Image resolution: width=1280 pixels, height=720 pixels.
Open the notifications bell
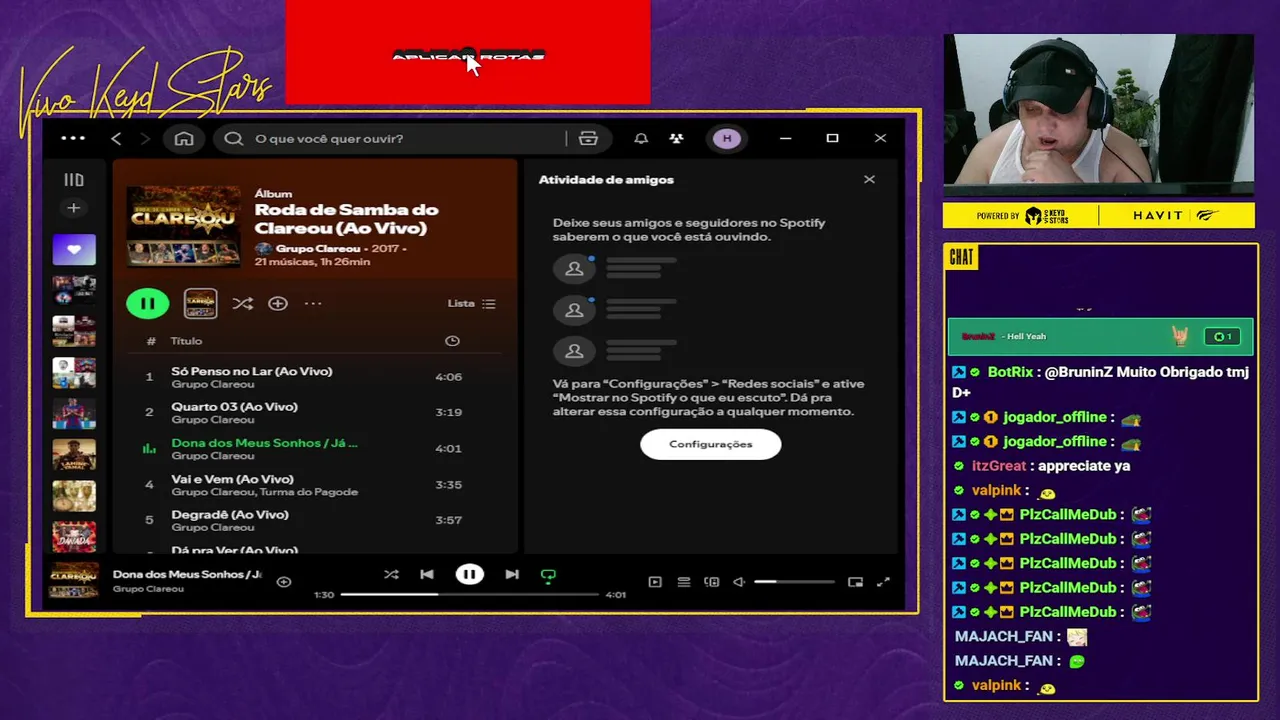click(641, 139)
